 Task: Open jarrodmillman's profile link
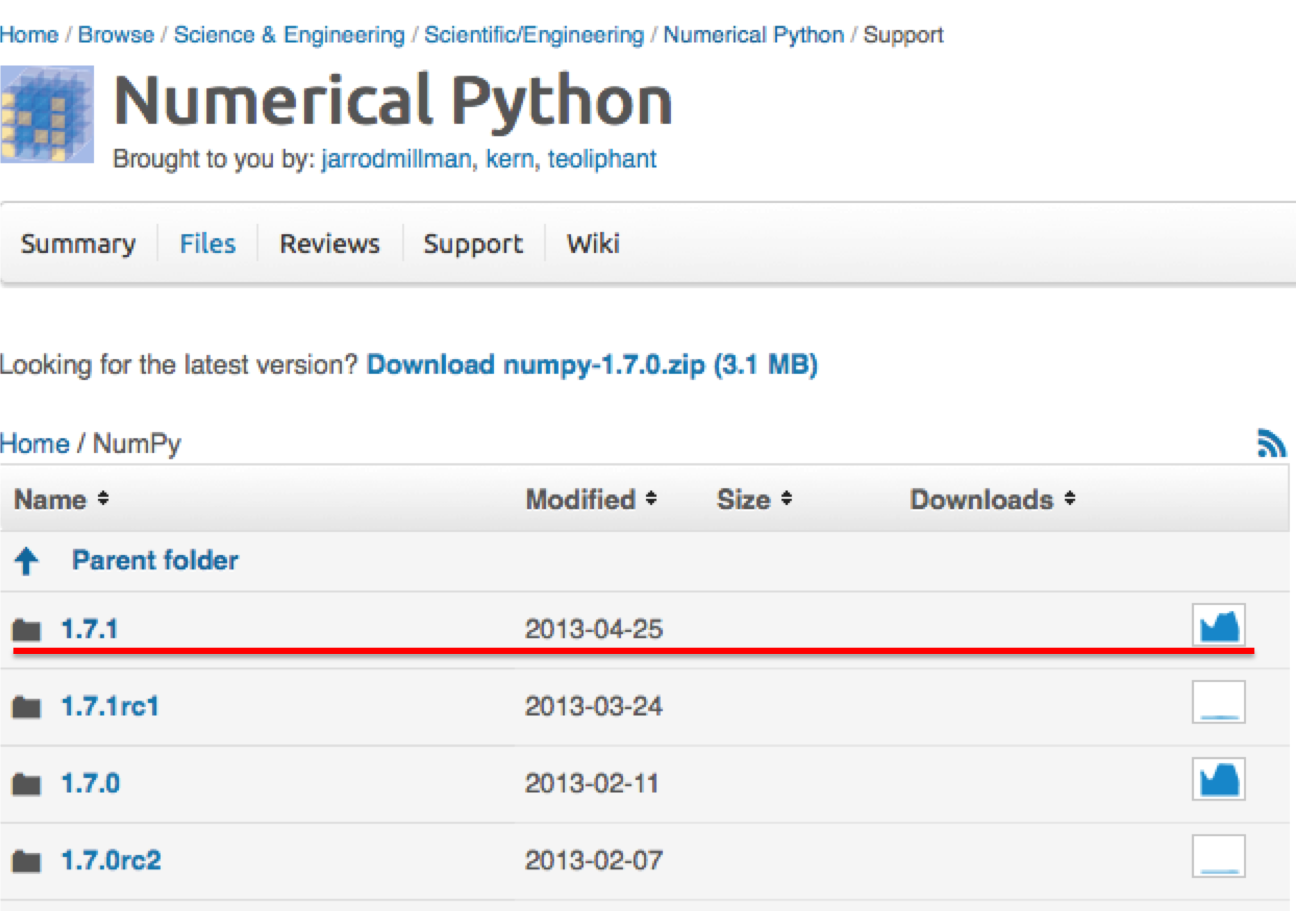[395, 159]
